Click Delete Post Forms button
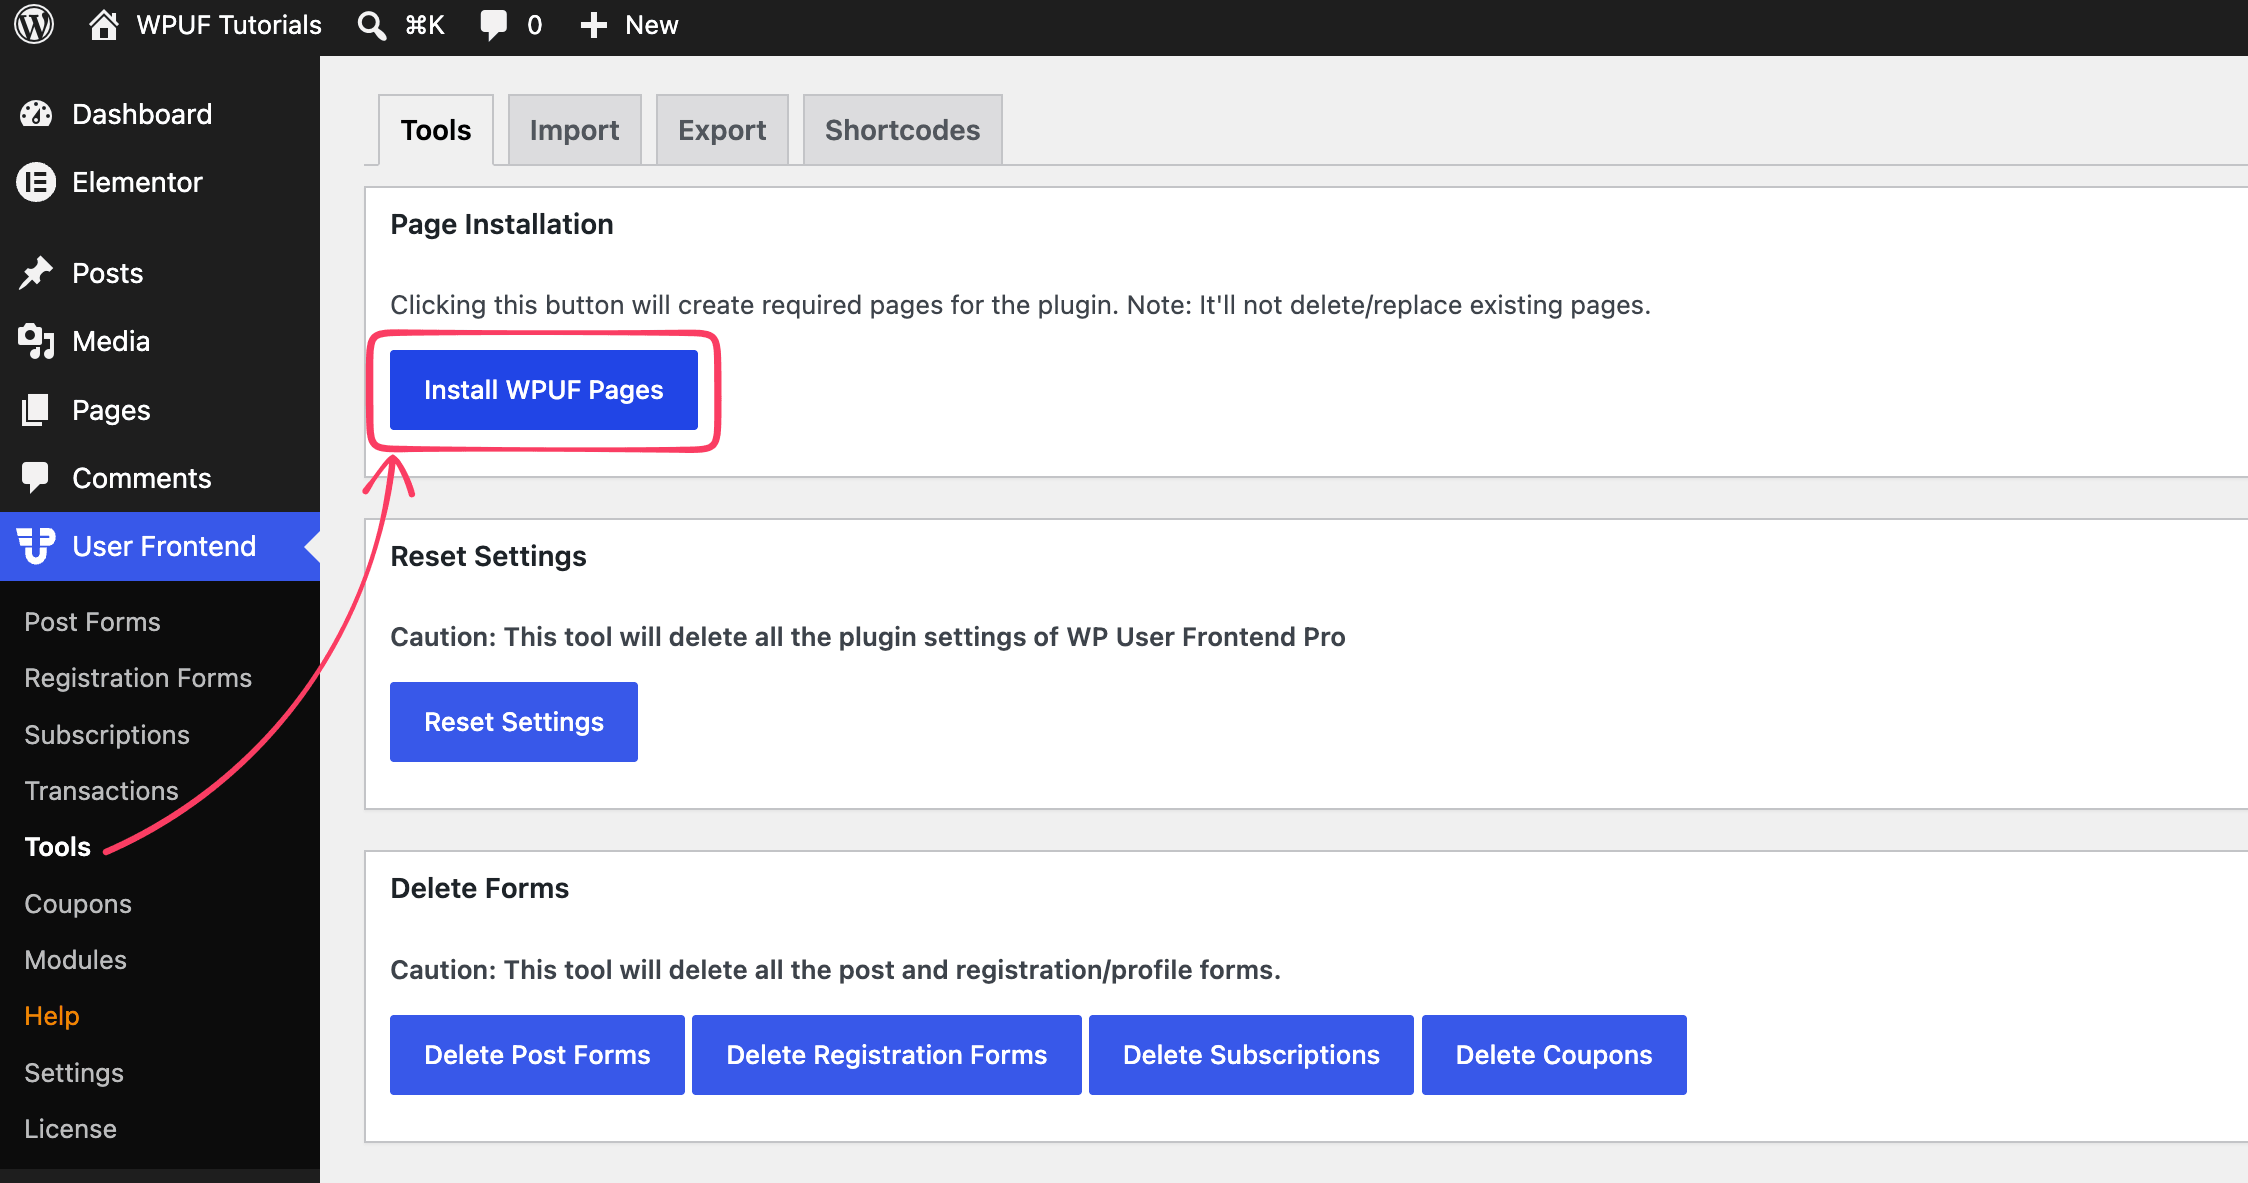2248x1183 pixels. click(x=537, y=1055)
